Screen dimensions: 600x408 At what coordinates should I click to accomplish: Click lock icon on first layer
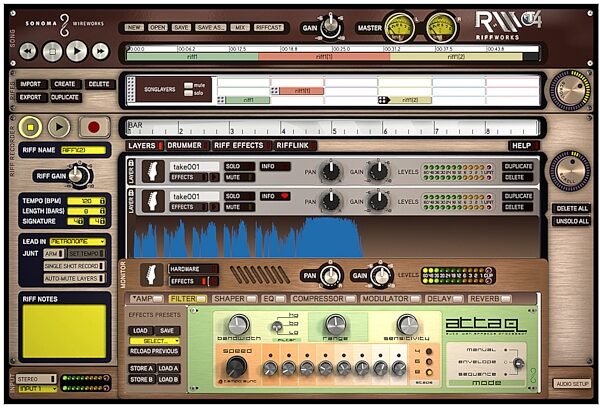[131, 163]
